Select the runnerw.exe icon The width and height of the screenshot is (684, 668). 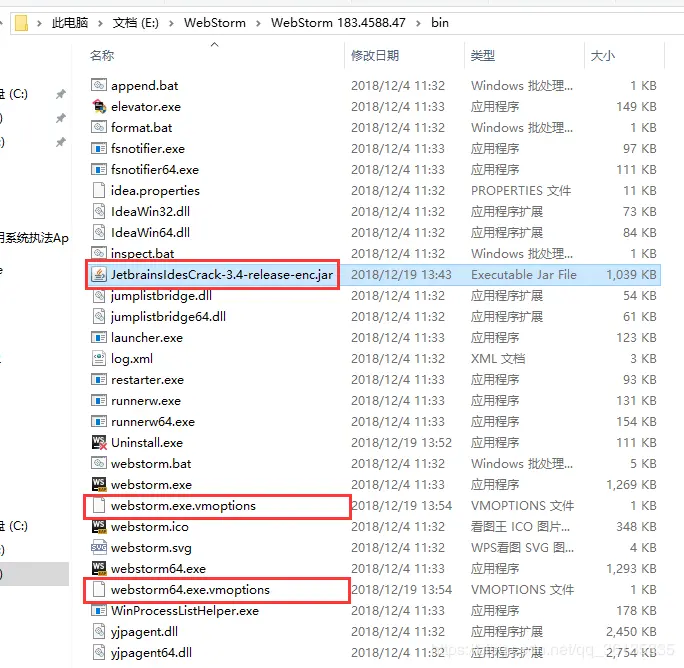tap(99, 400)
